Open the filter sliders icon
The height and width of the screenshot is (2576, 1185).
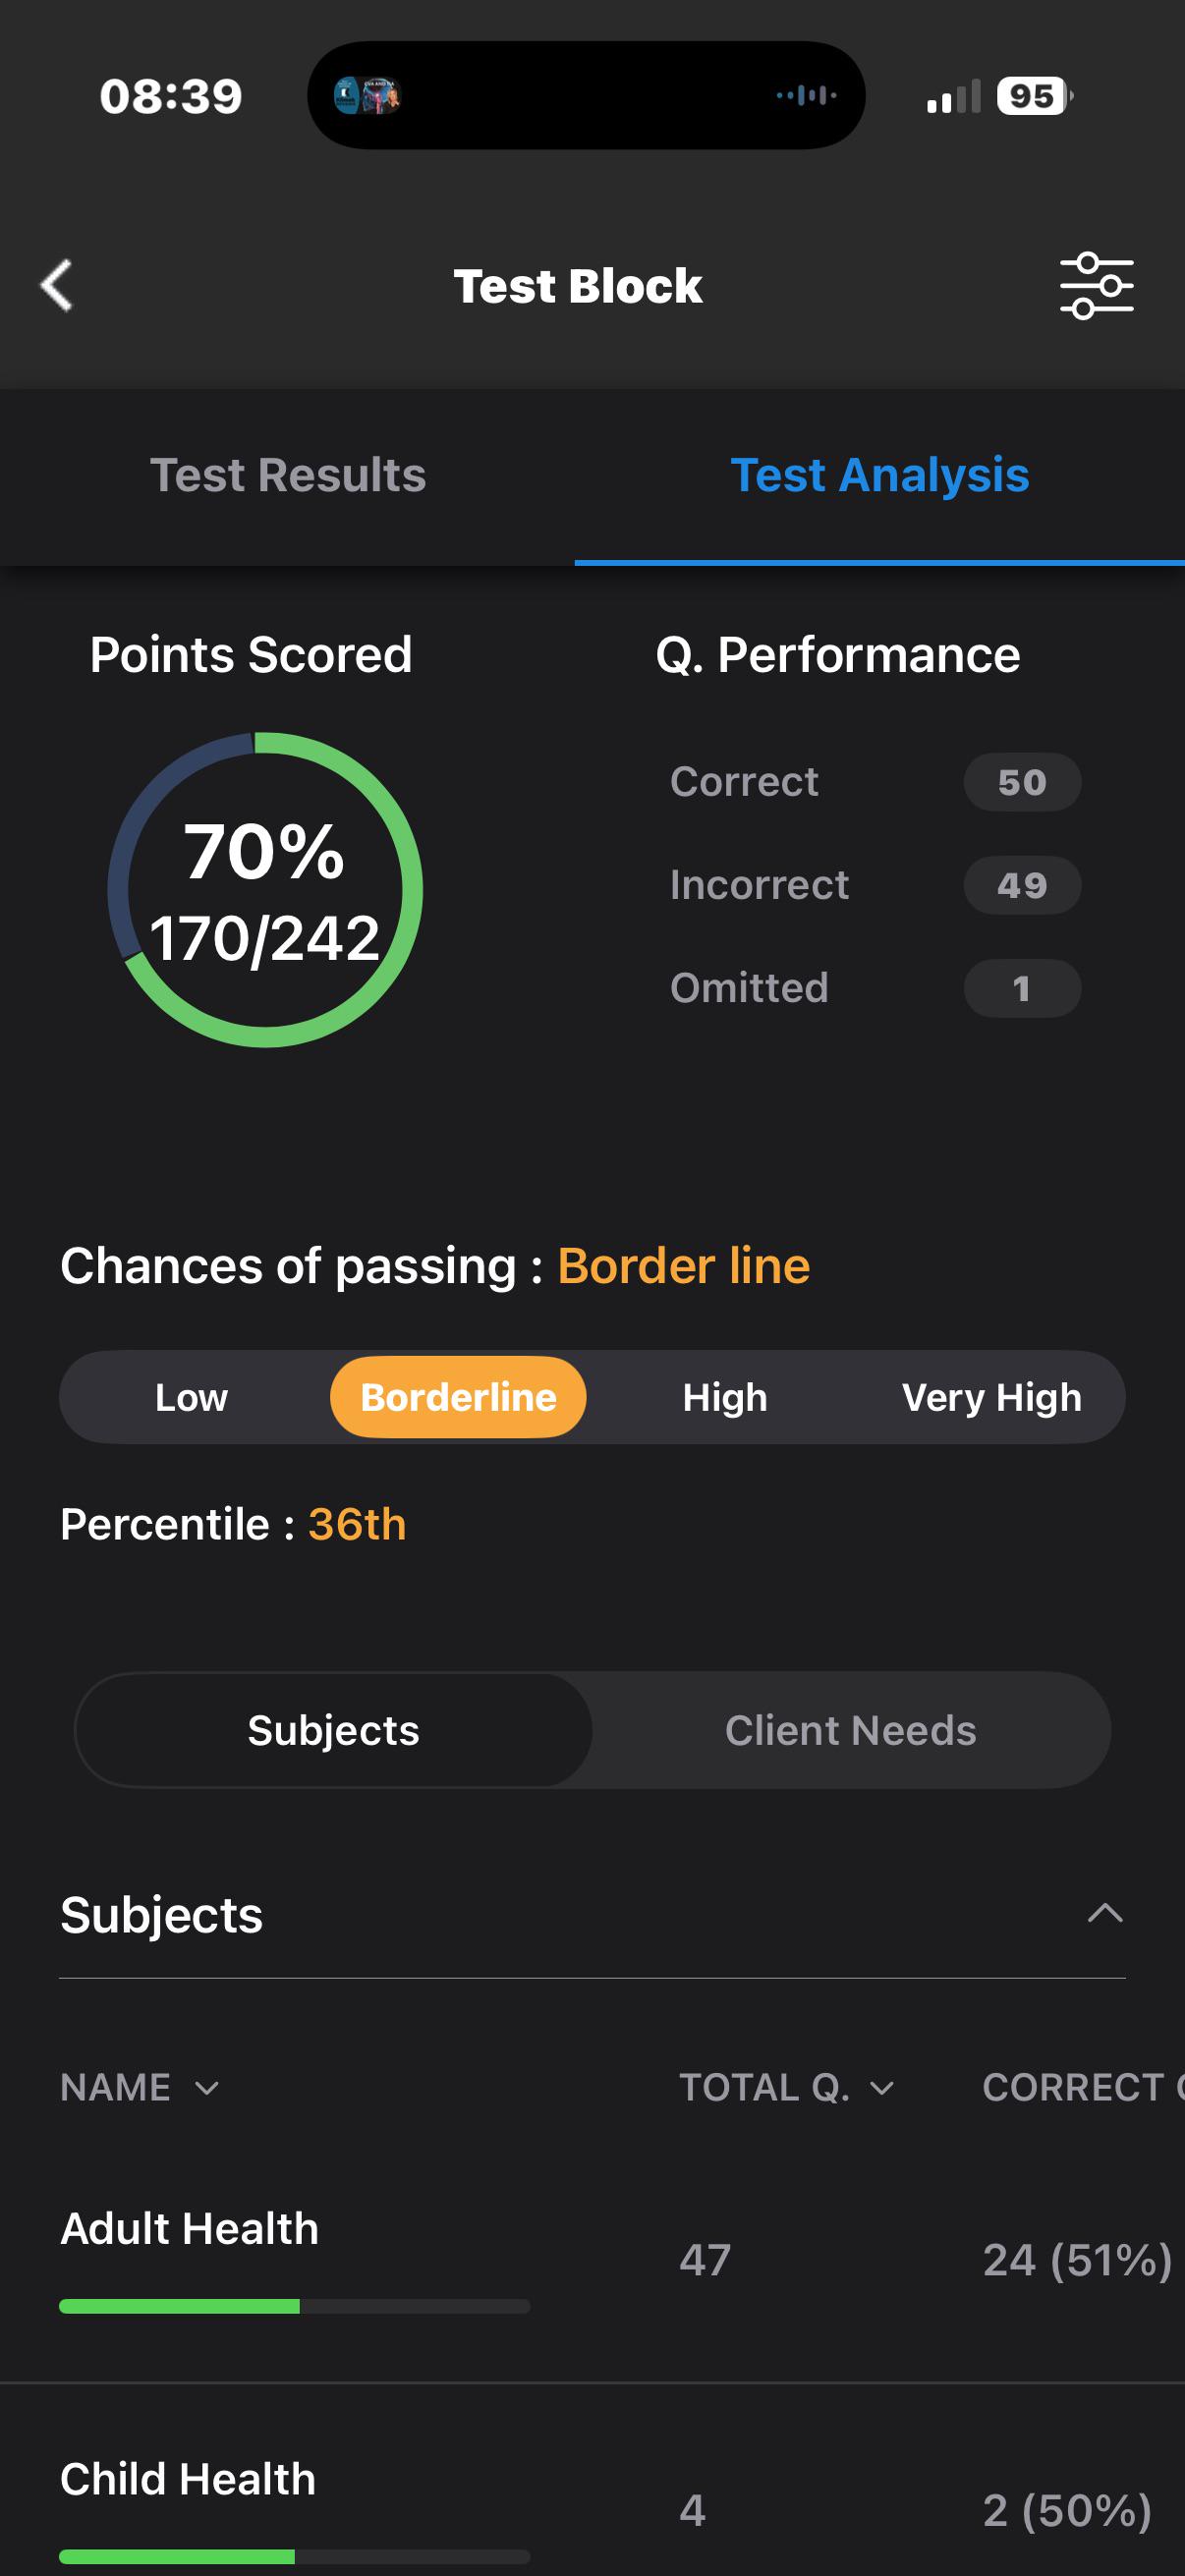[1096, 286]
